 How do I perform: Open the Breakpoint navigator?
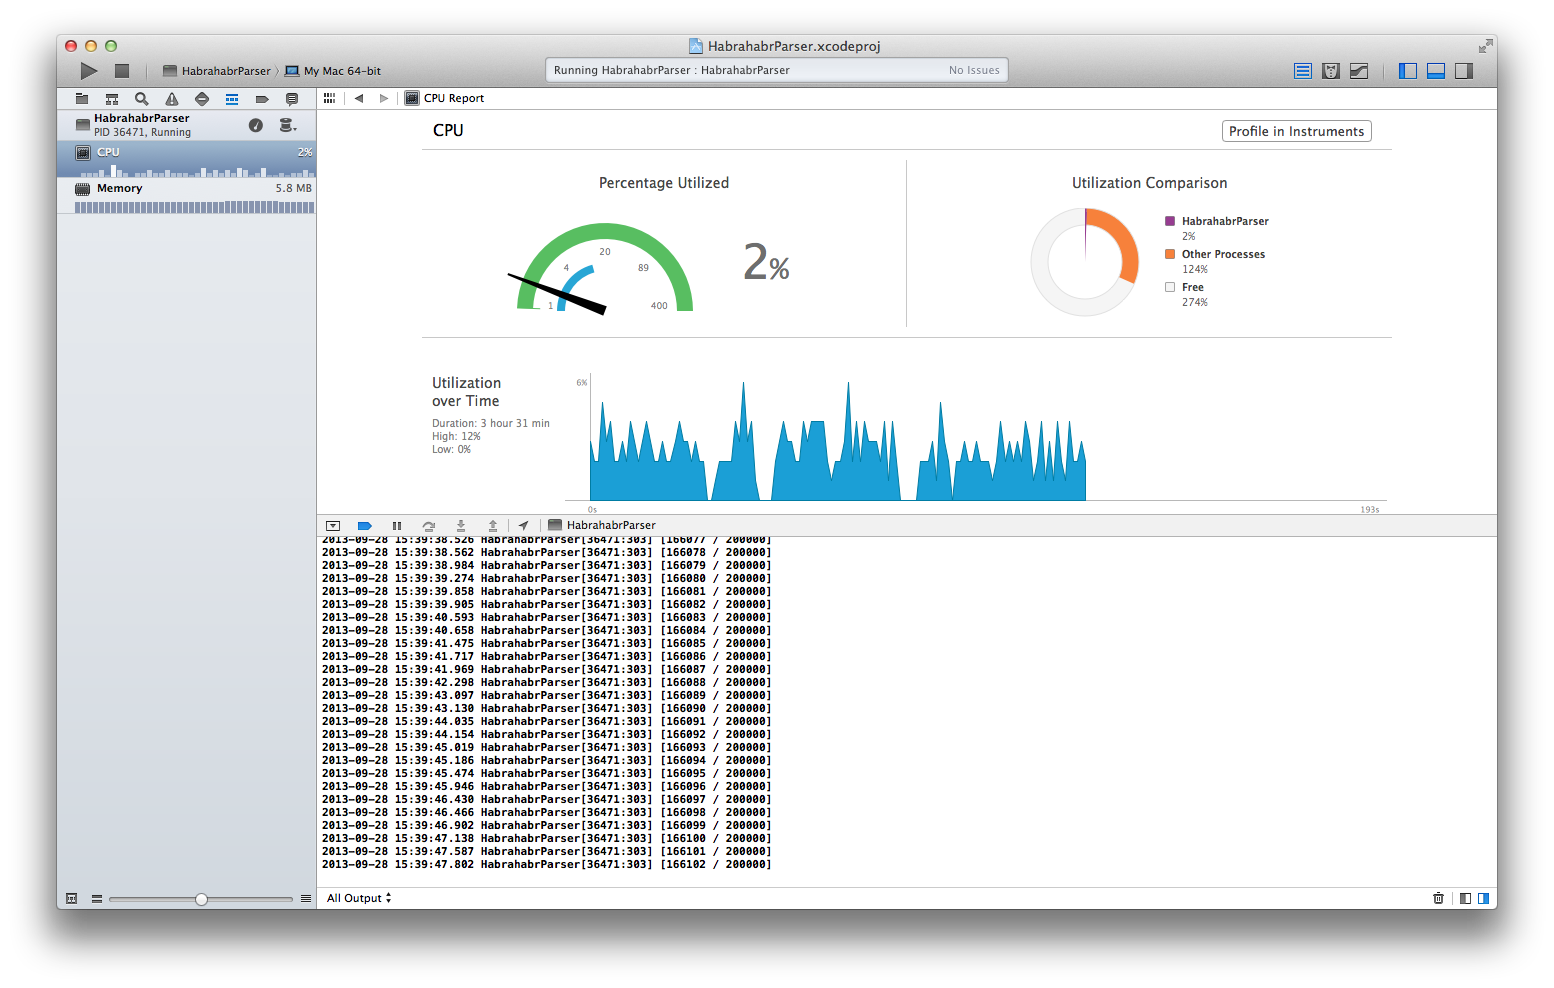[262, 99]
